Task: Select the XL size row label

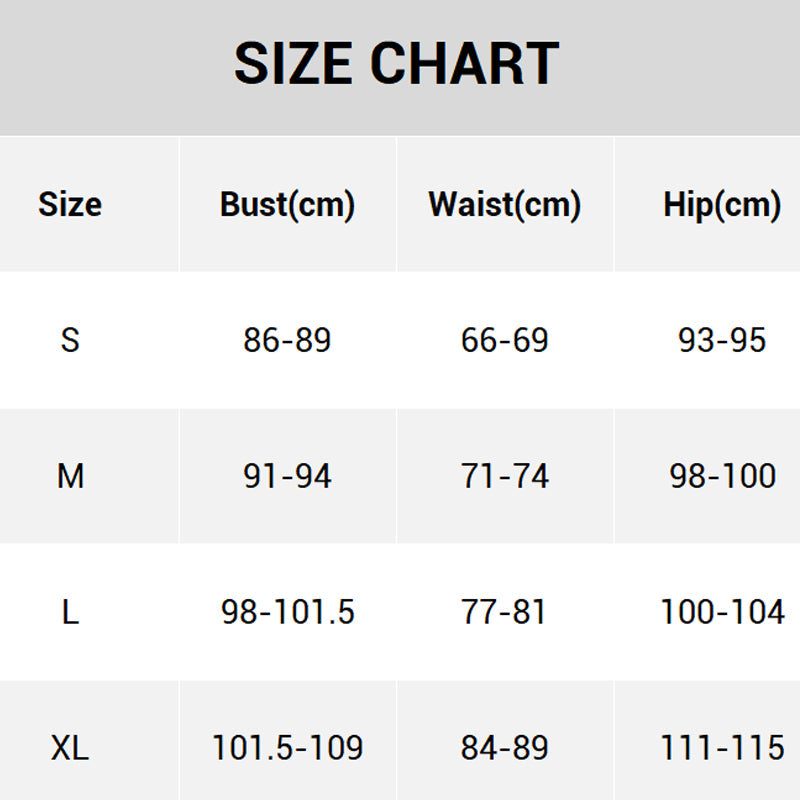Action: pos(70,748)
